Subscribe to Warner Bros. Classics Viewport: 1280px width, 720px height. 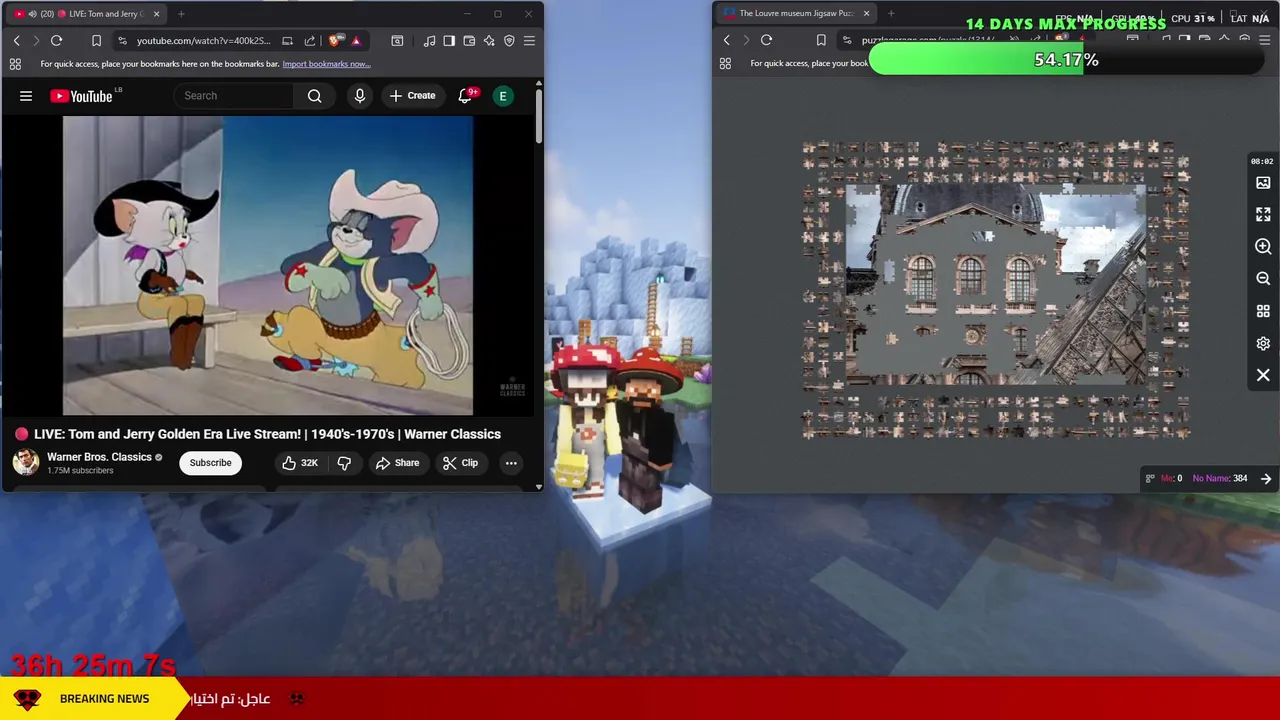pos(210,463)
